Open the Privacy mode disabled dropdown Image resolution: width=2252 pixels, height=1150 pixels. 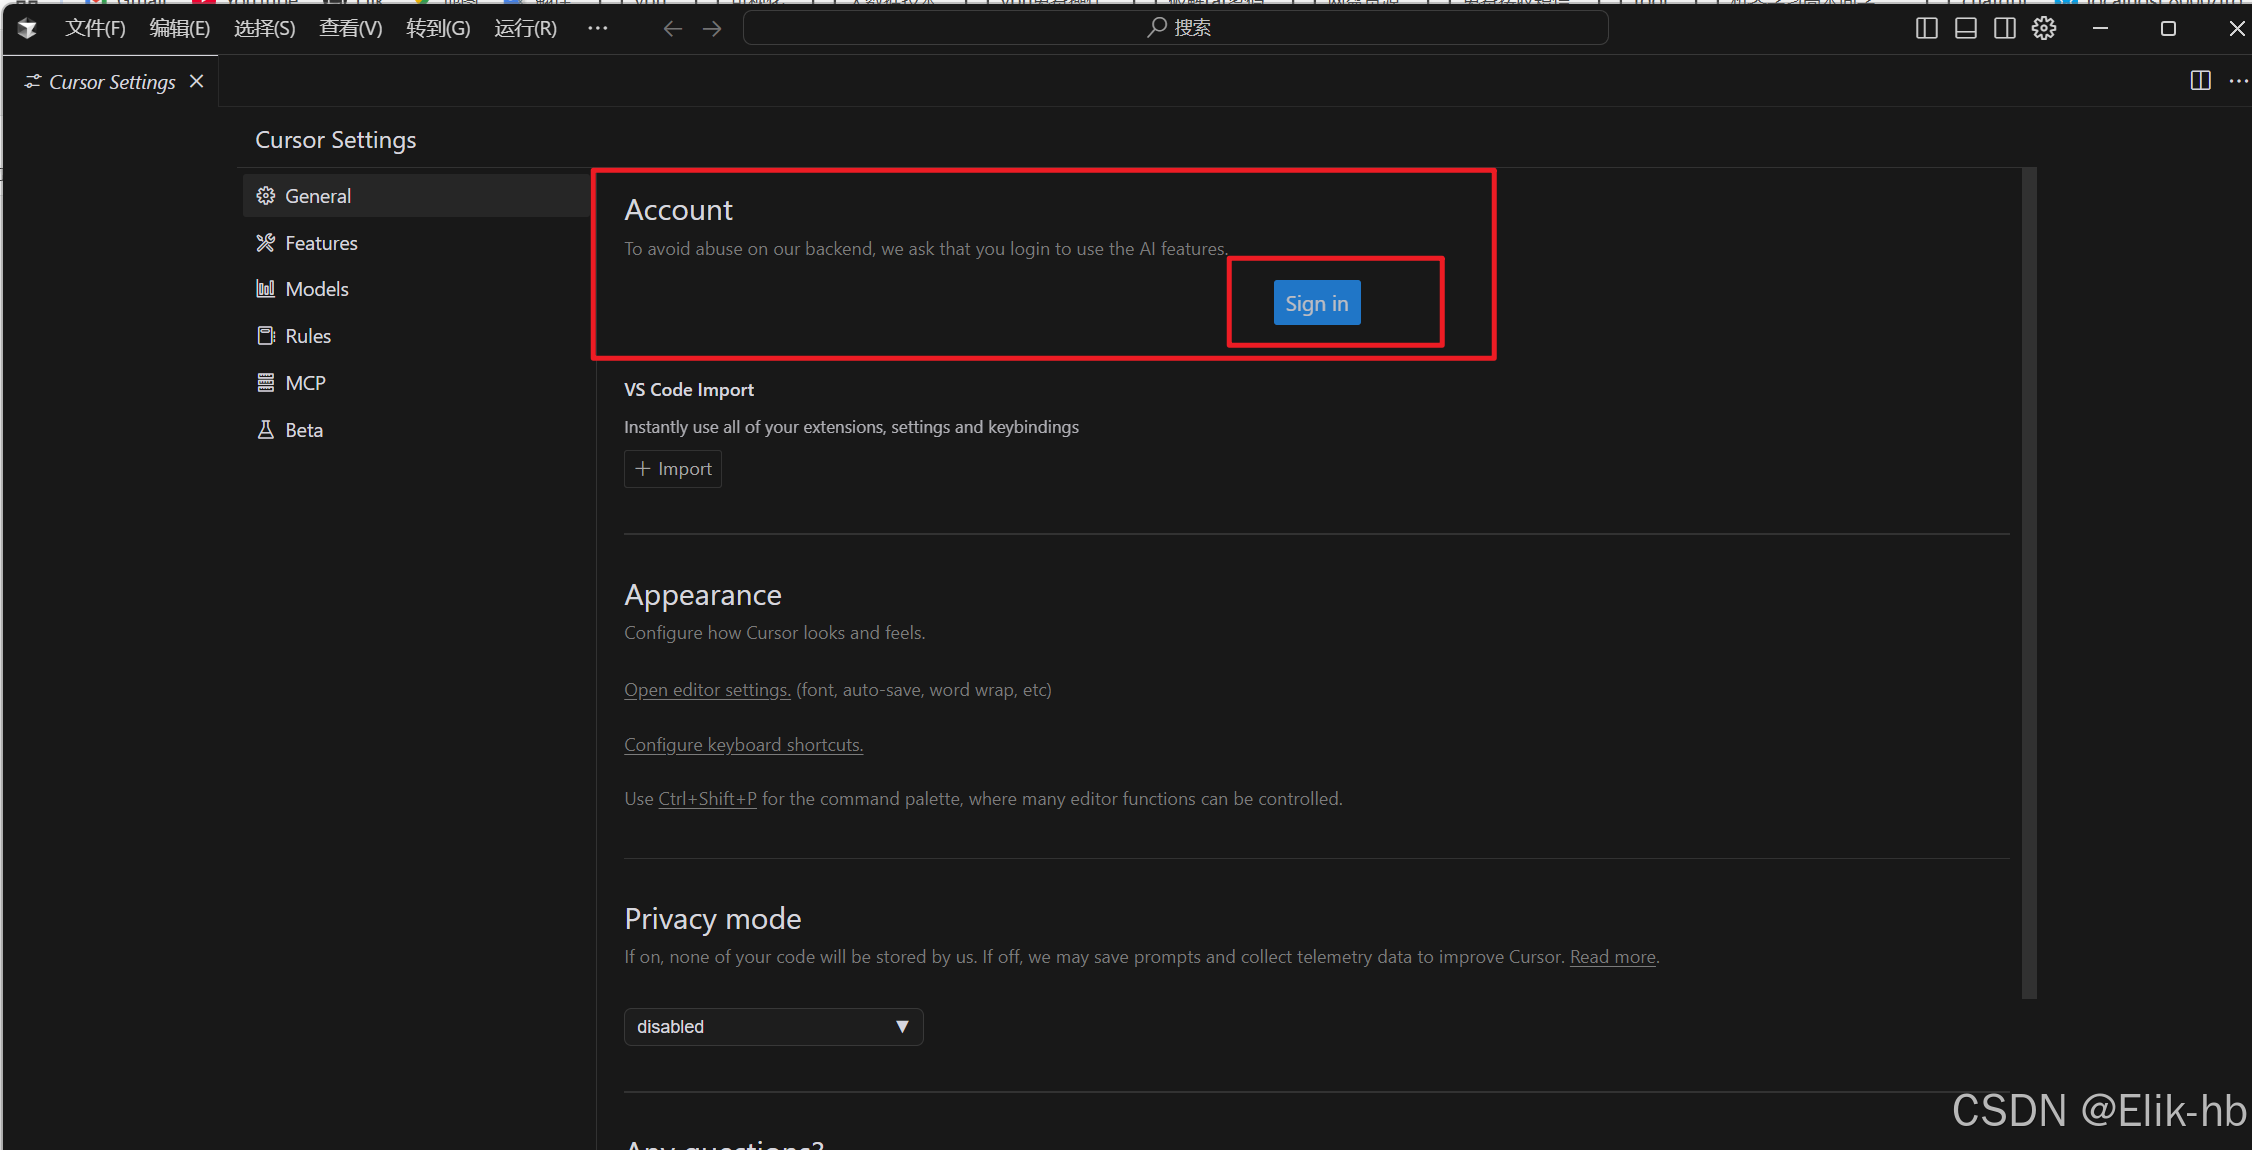773,1027
